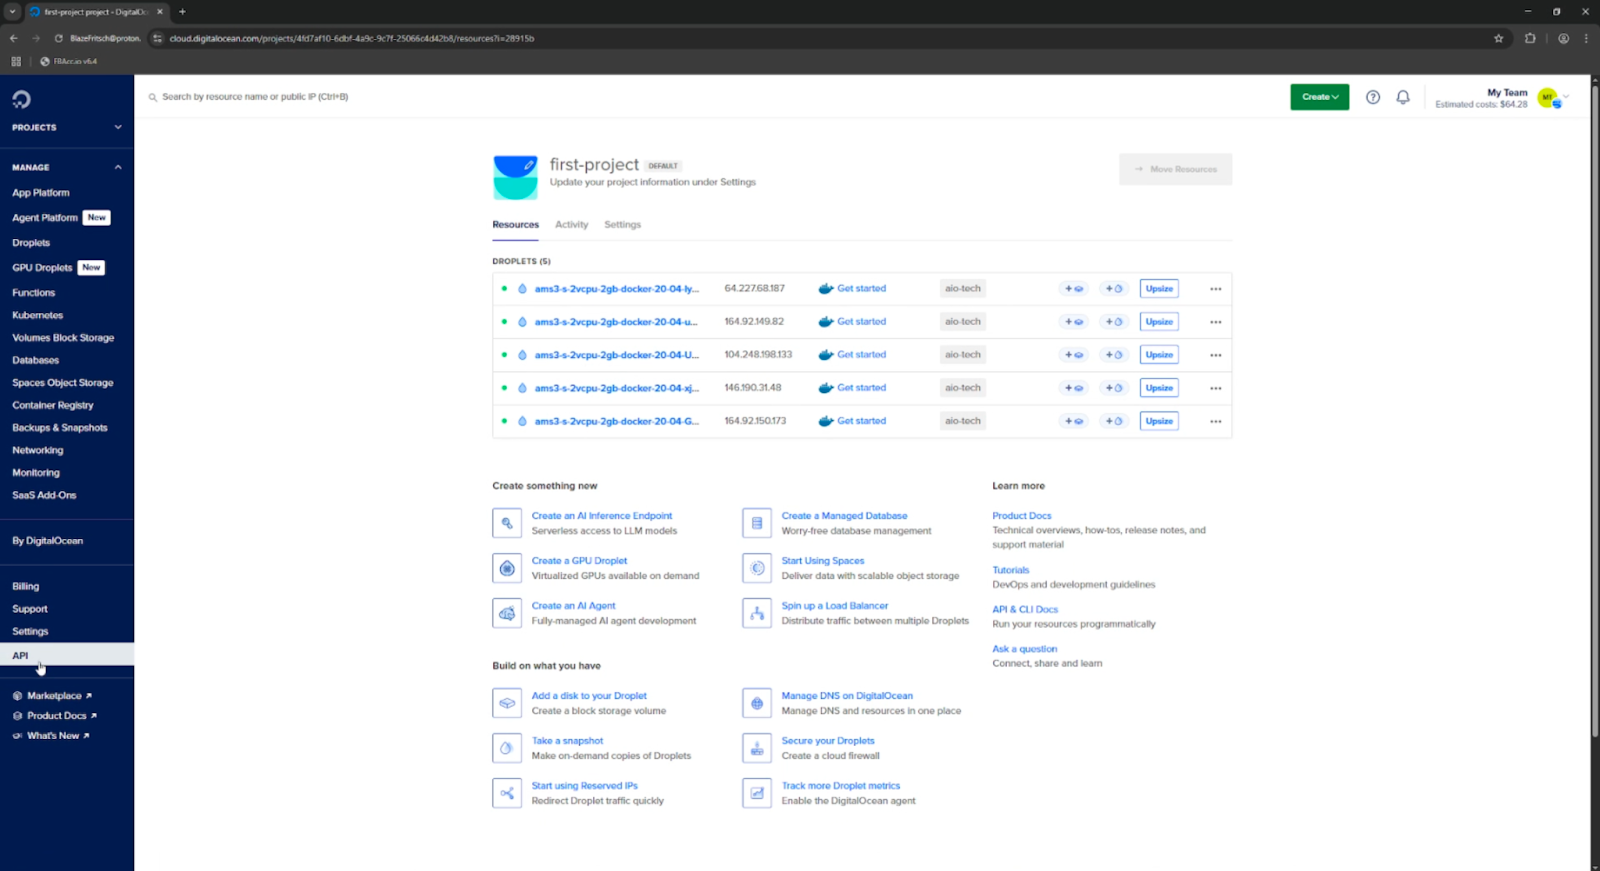This screenshot has height=871, width=1600.
Task: Click the Add a disk icon tile
Action: 507,703
